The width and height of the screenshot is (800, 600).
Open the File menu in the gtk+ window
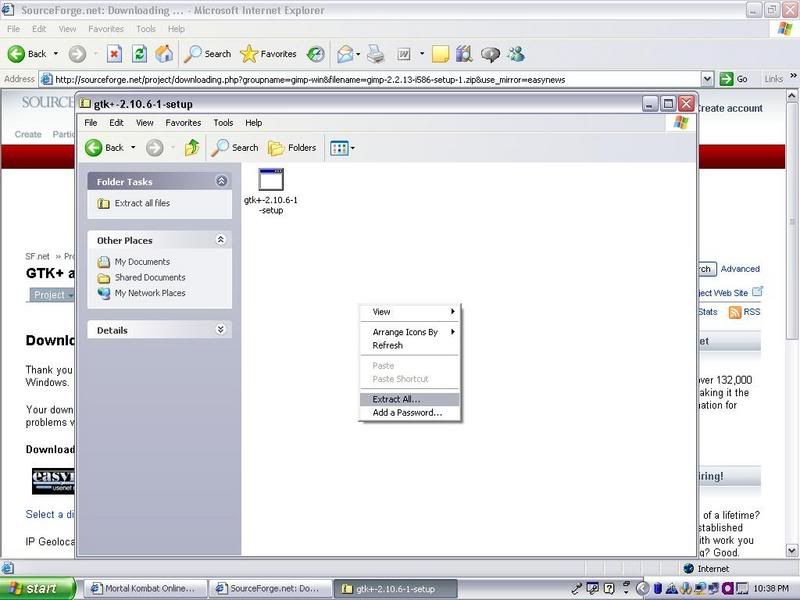point(91,123)
